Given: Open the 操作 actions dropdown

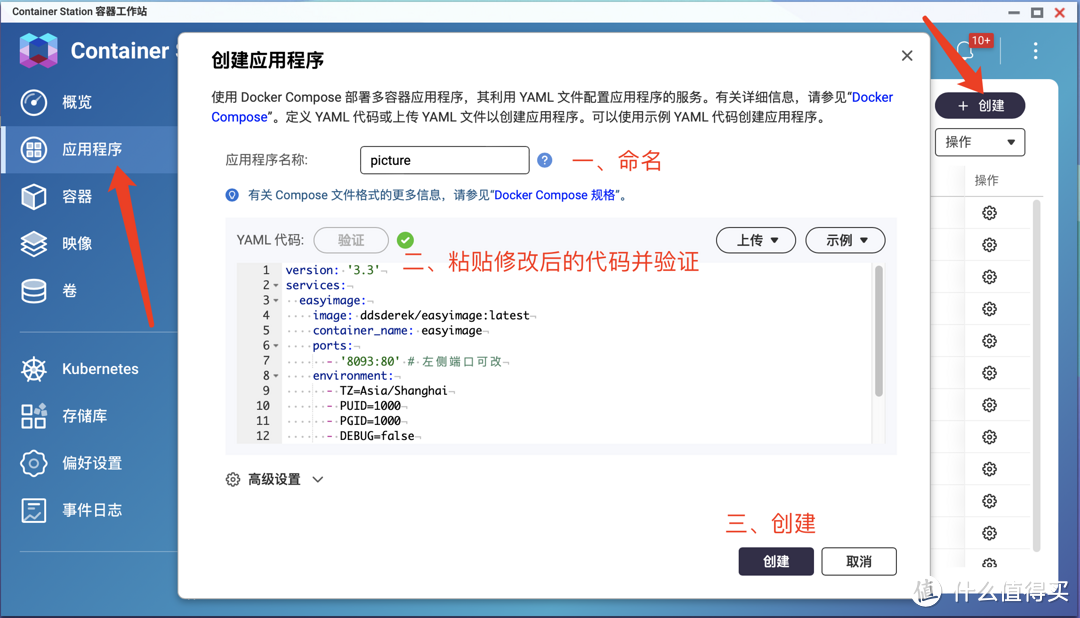Looking at the screenshot, I should coord(979,142).
